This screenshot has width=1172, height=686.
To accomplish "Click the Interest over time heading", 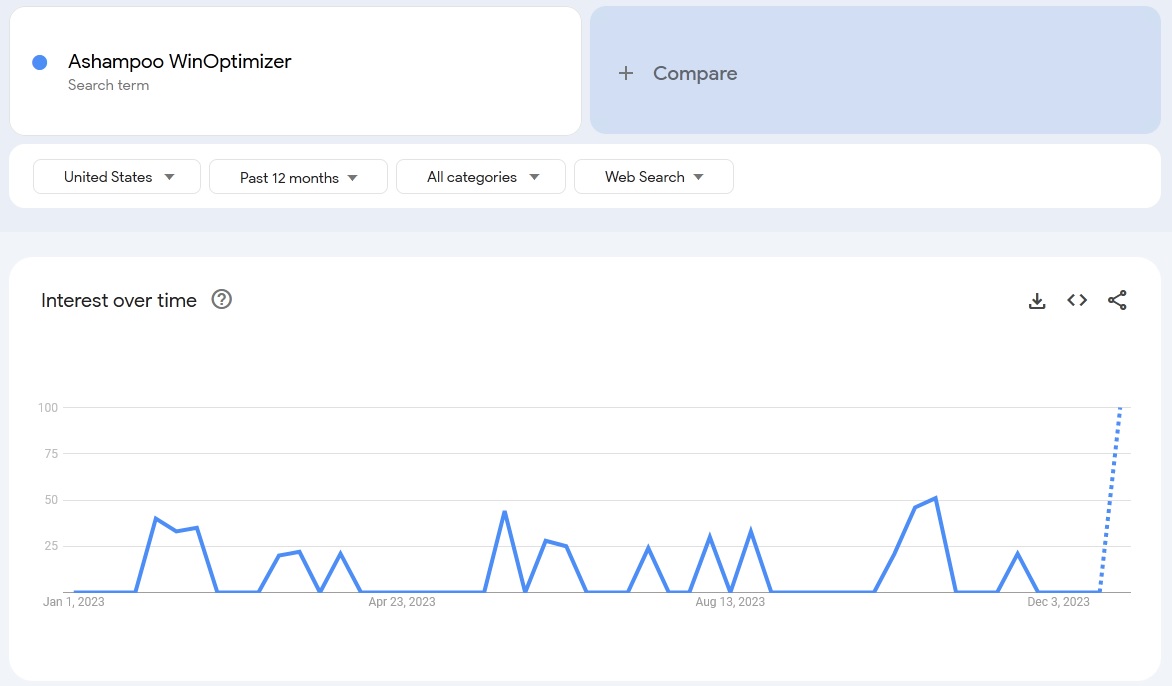I will [x=119, y=300].
